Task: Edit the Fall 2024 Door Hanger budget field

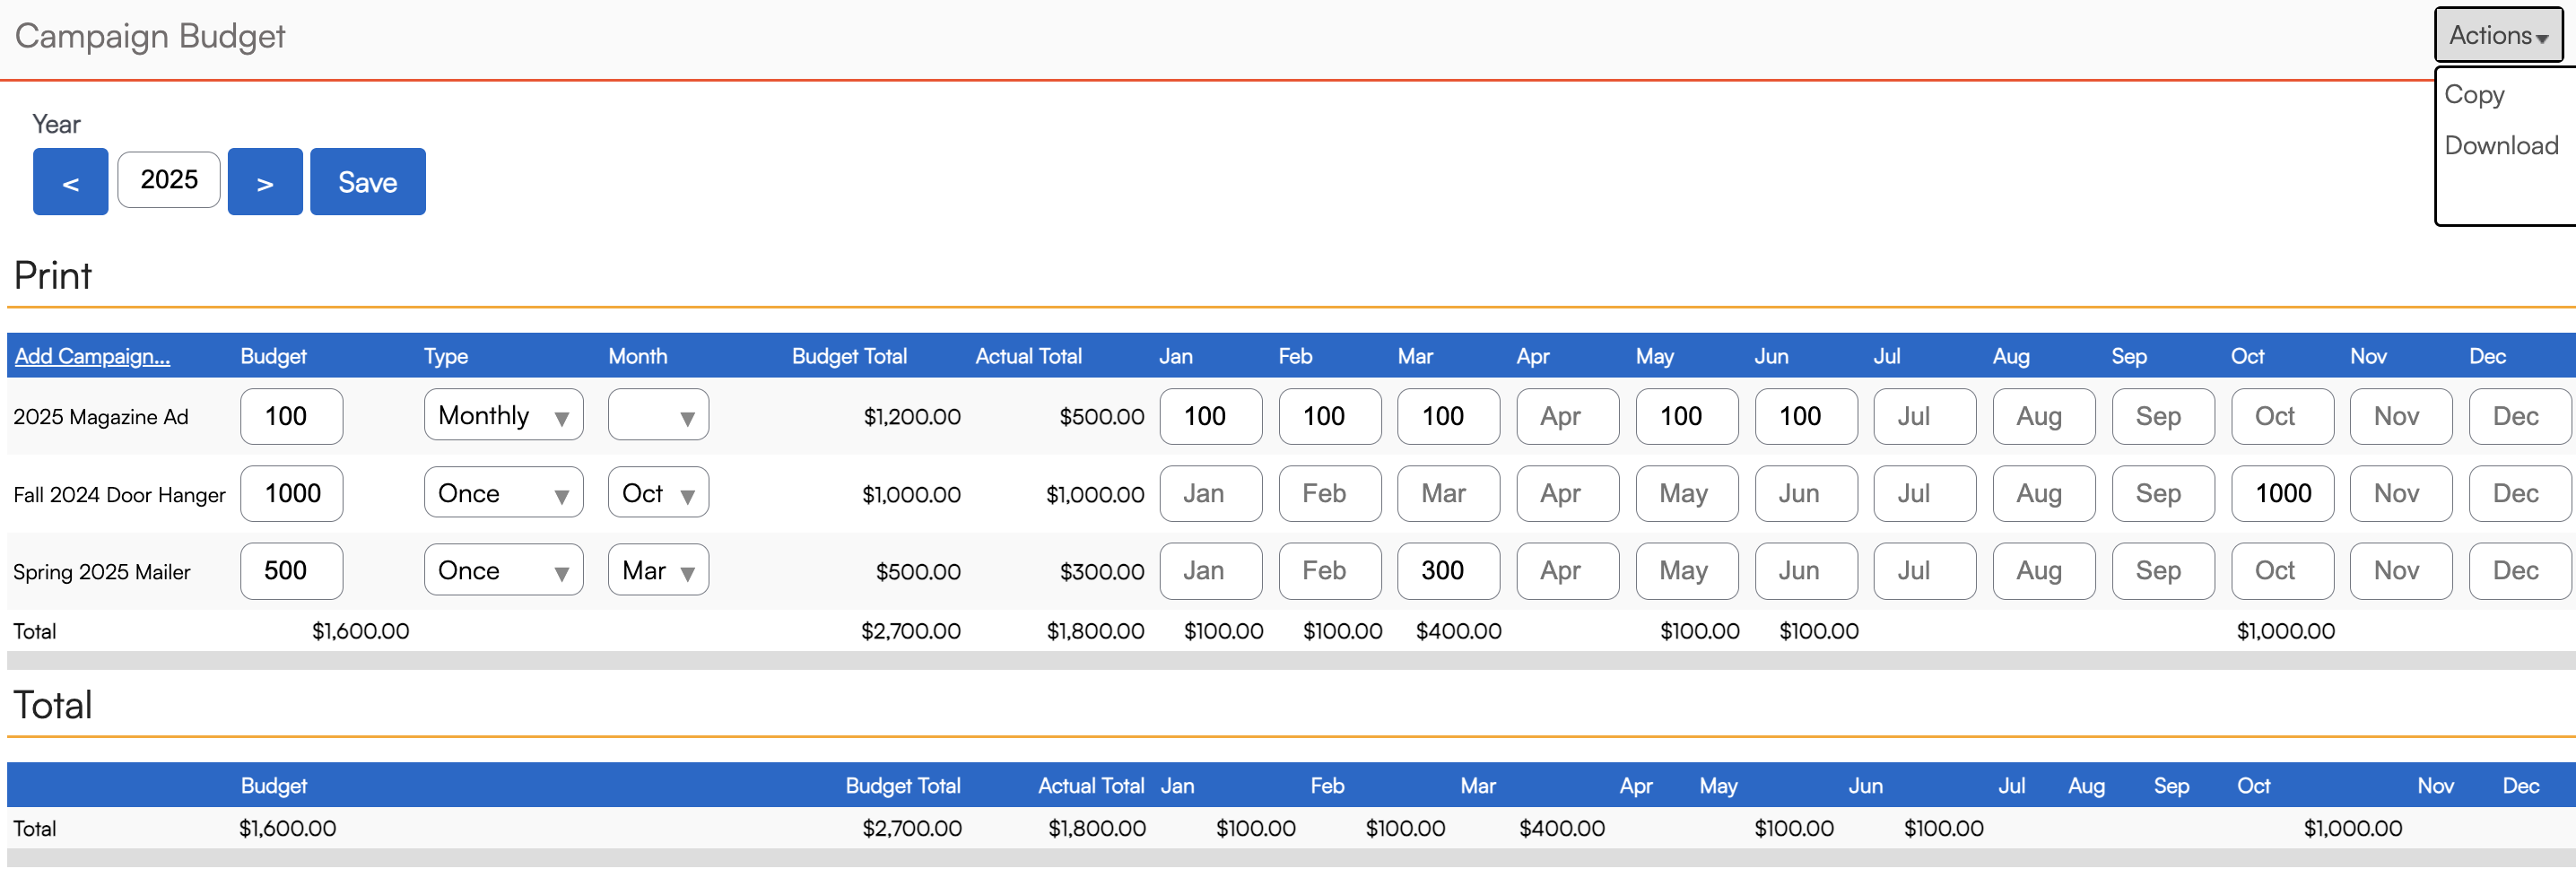Action: (x=292, y=493)
